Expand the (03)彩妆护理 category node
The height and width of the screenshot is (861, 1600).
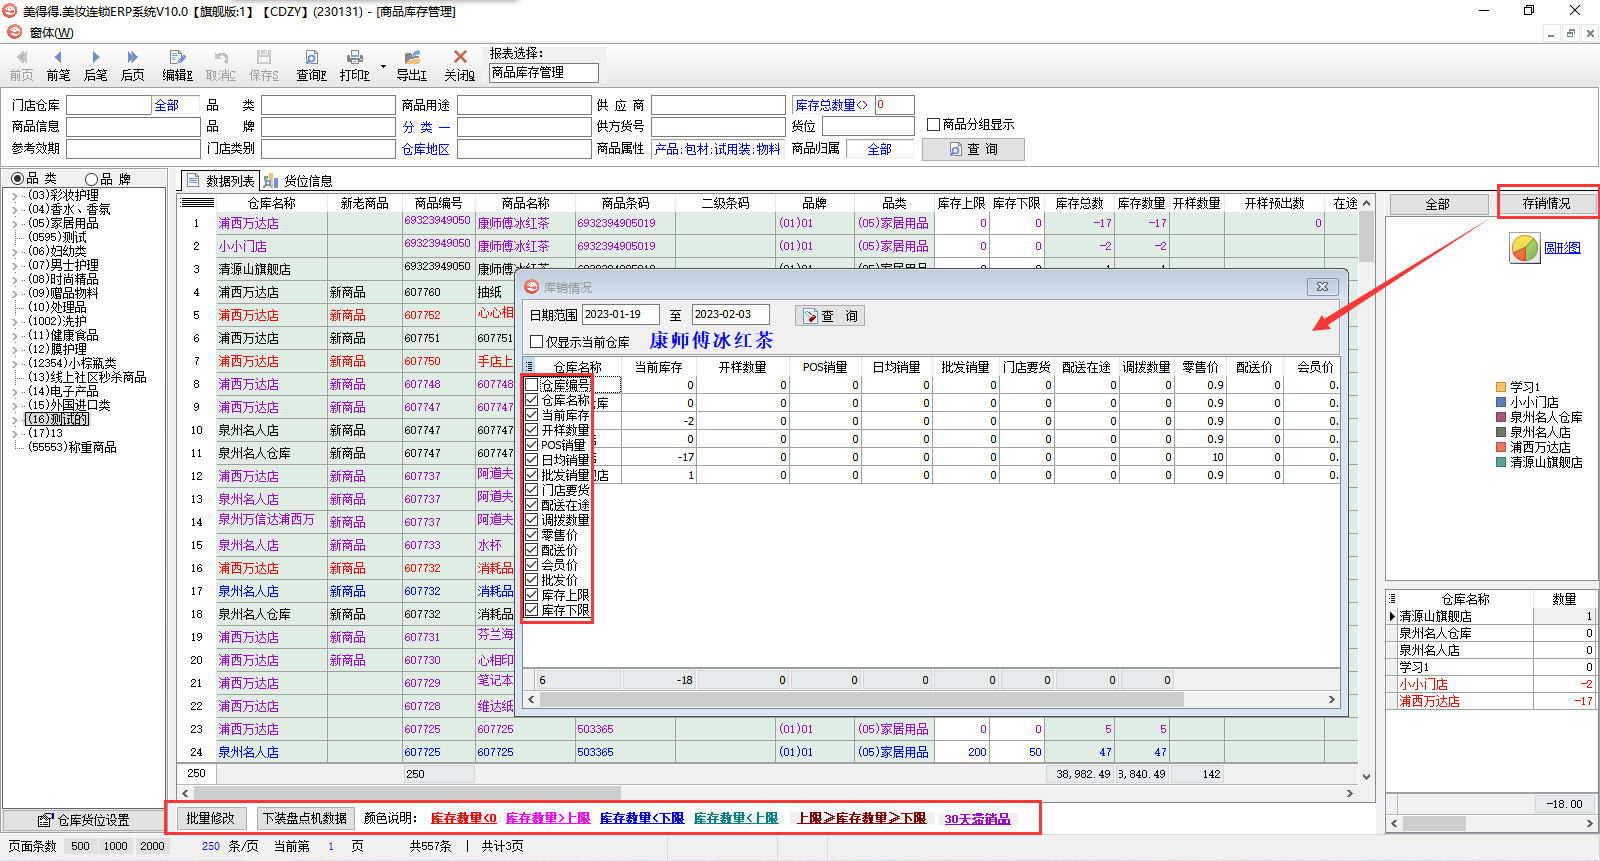pyautogui.click(x=14, y=196)
